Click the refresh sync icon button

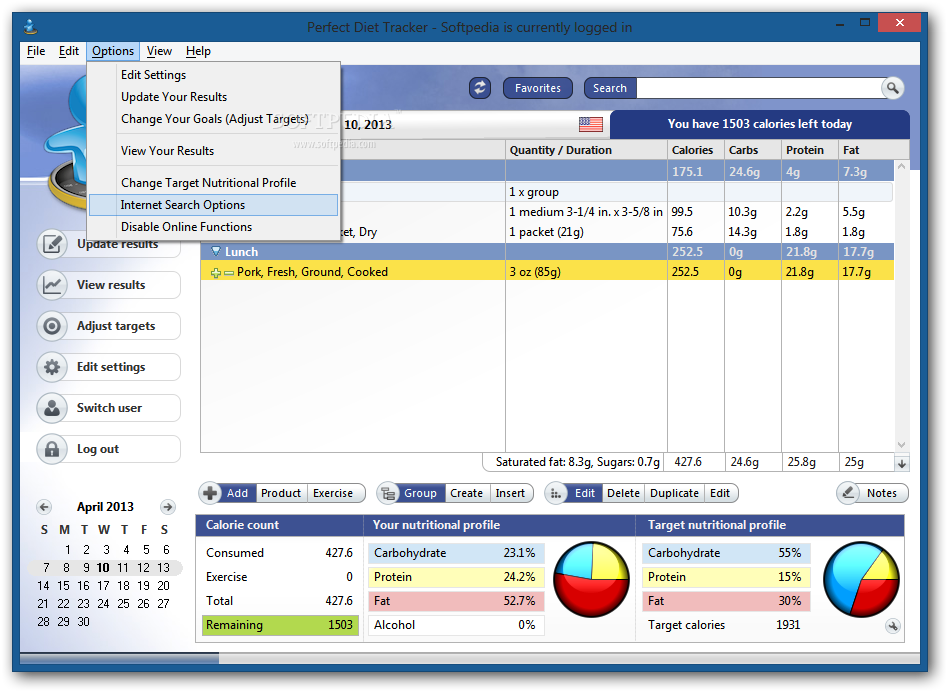coord(479,88)
